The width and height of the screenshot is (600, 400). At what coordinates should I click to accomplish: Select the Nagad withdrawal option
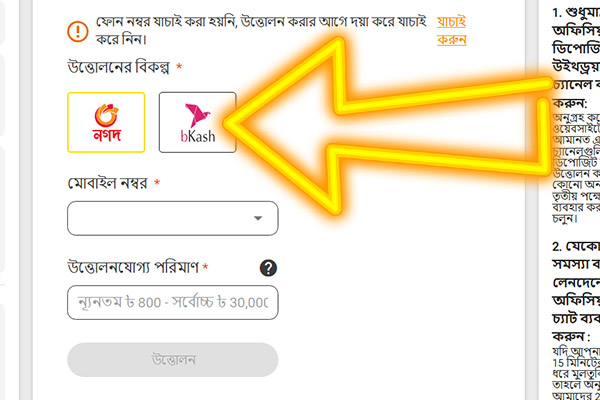(106, 122)
